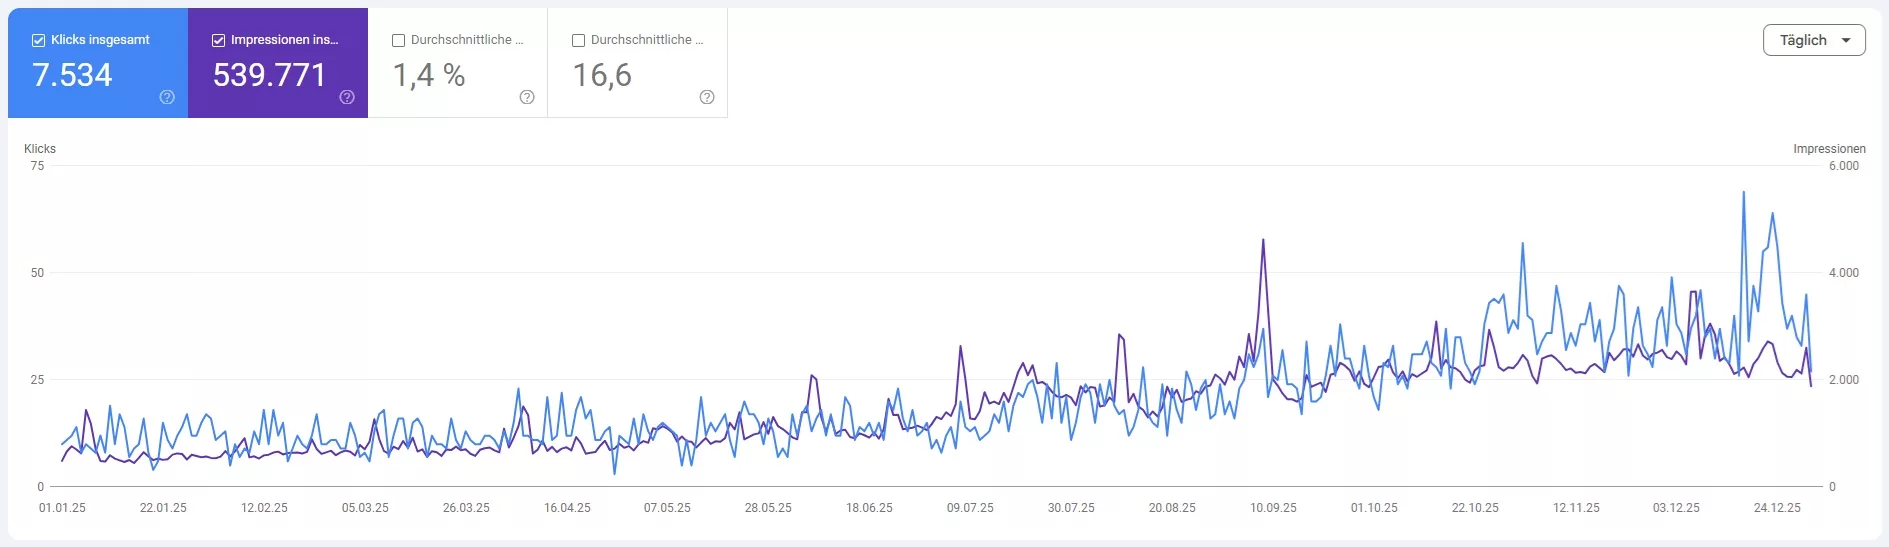Click date label 09.07.25 on axis
Image resolution: width=1889 pixels, height=547 pixels.
(x=970, y=508)
